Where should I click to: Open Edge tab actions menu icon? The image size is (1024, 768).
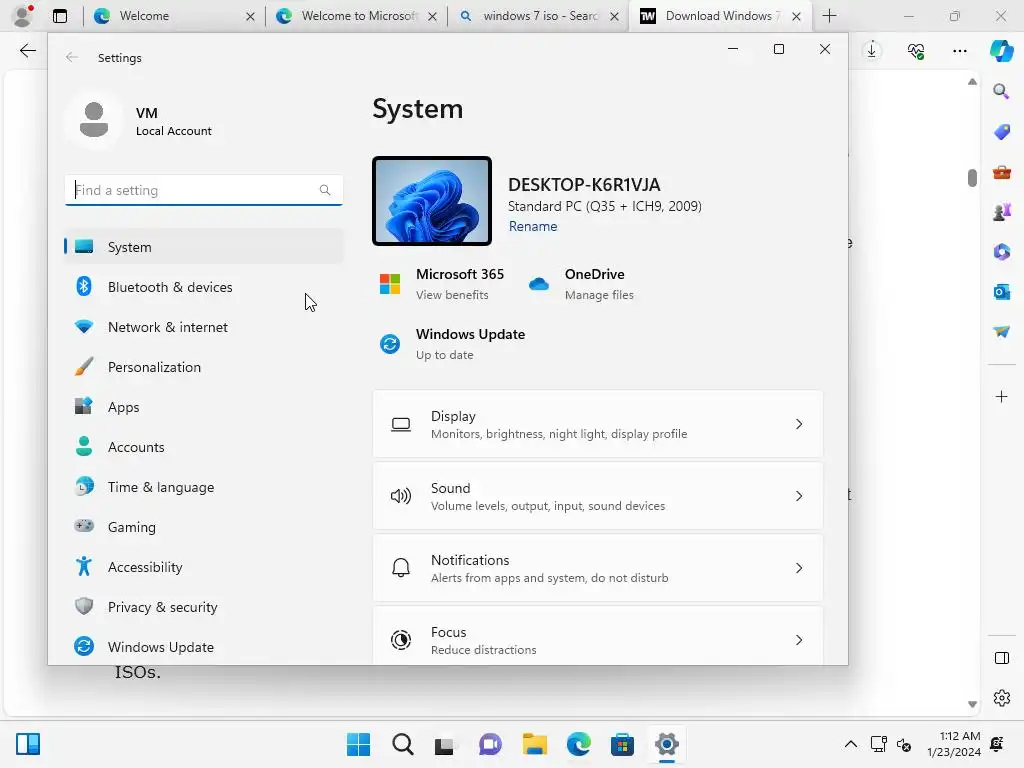60,16
